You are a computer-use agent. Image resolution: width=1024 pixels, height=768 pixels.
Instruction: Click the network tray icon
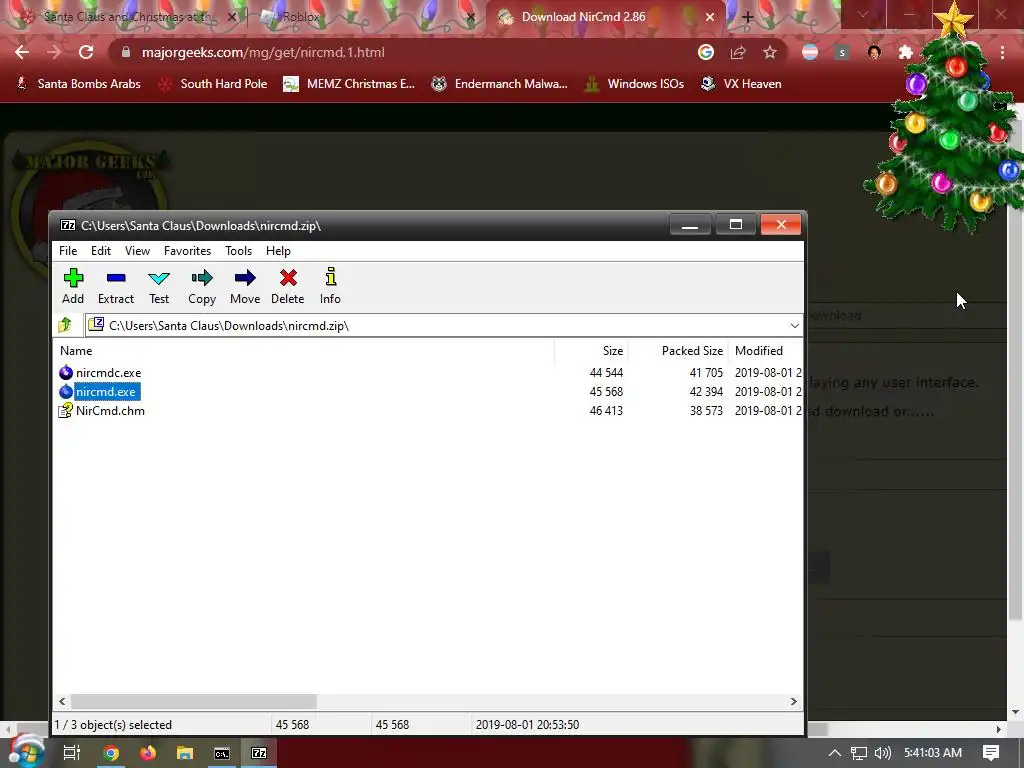click(x=859, y=753)
